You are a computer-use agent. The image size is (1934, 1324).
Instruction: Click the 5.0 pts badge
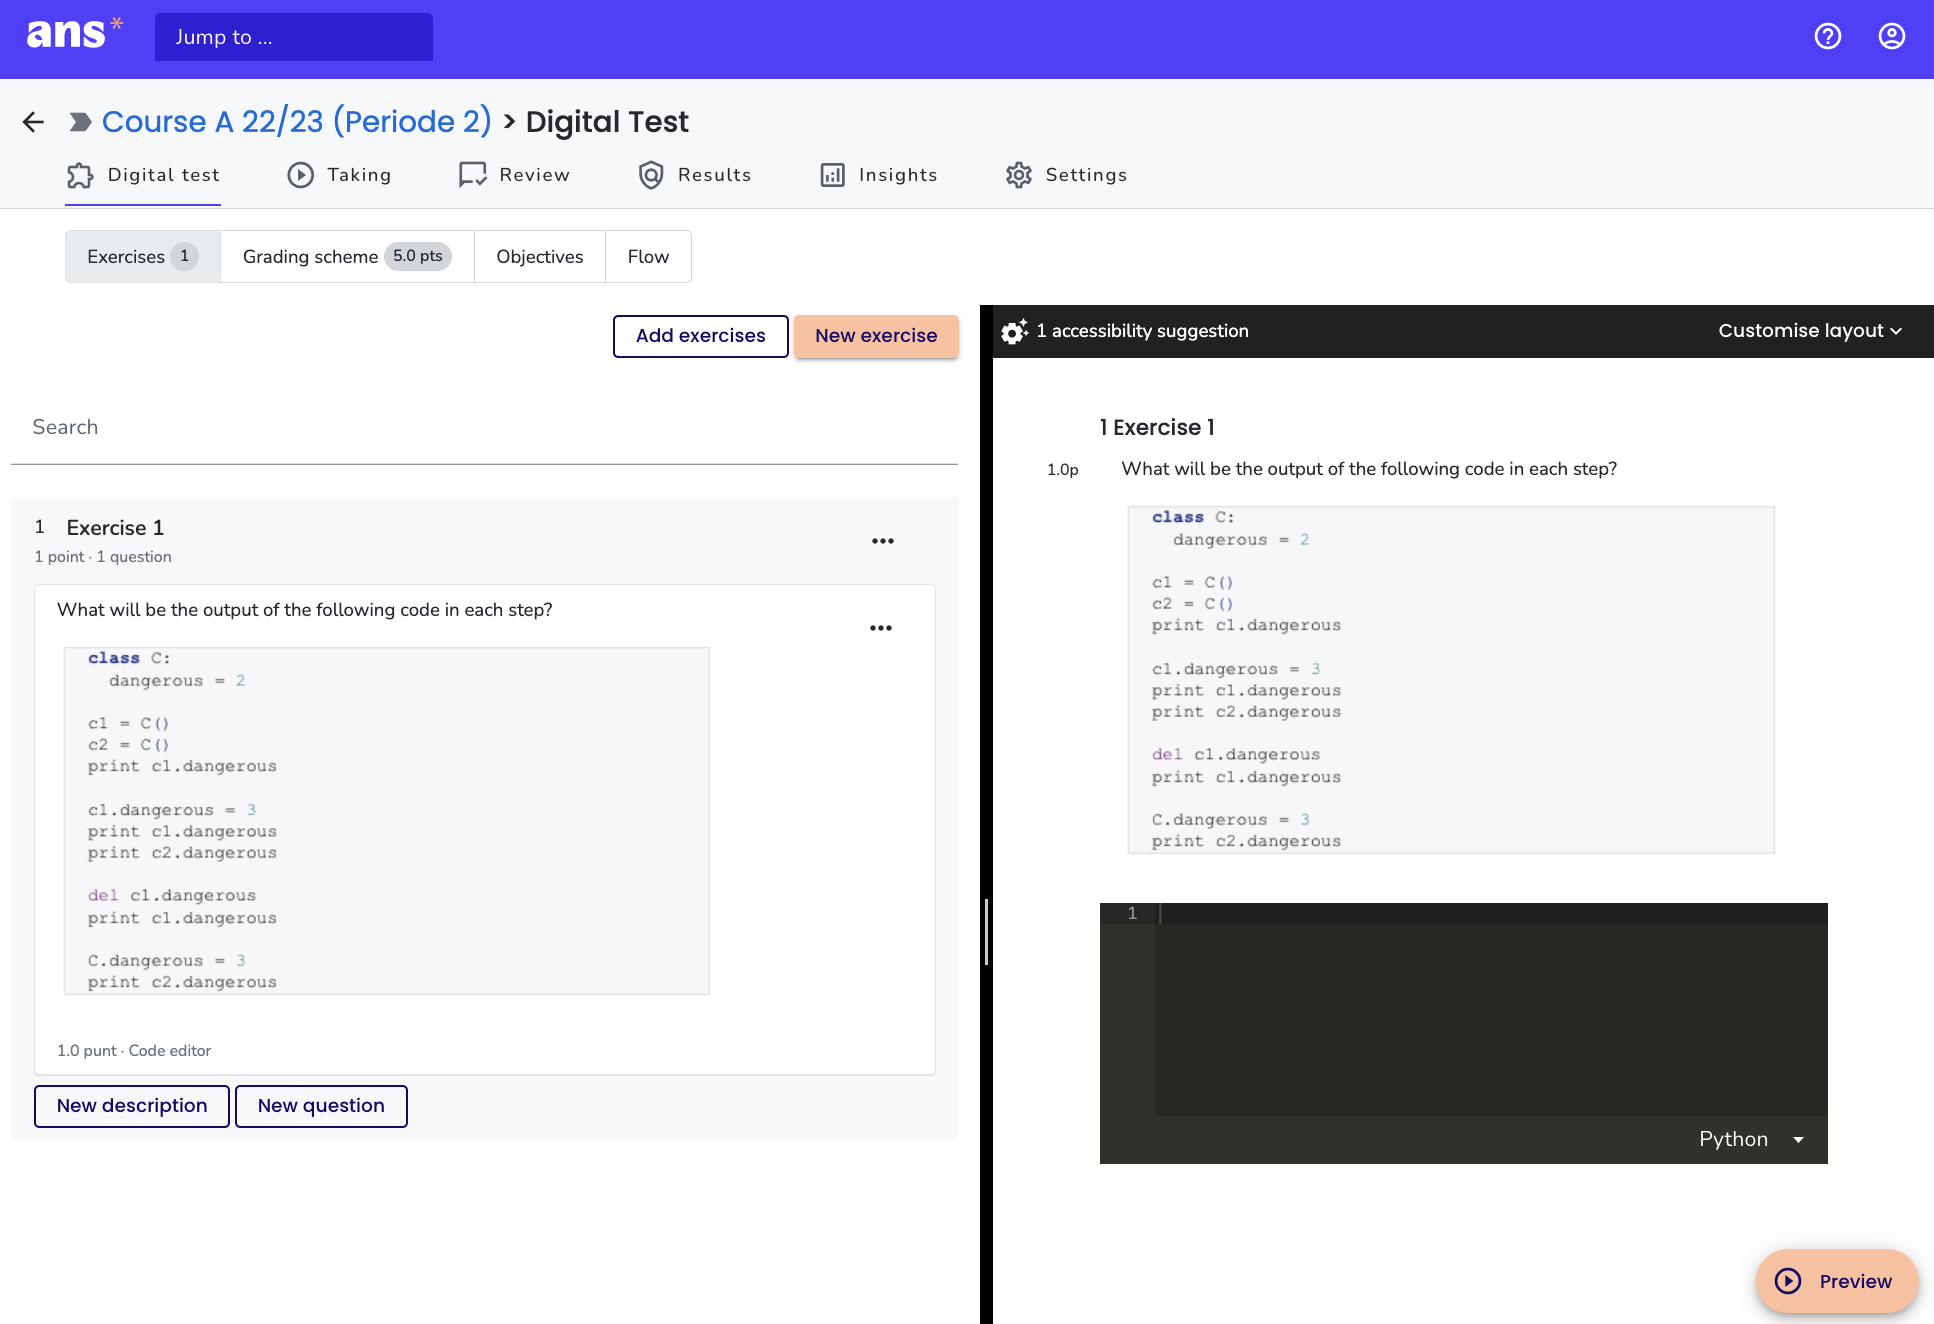418,257
